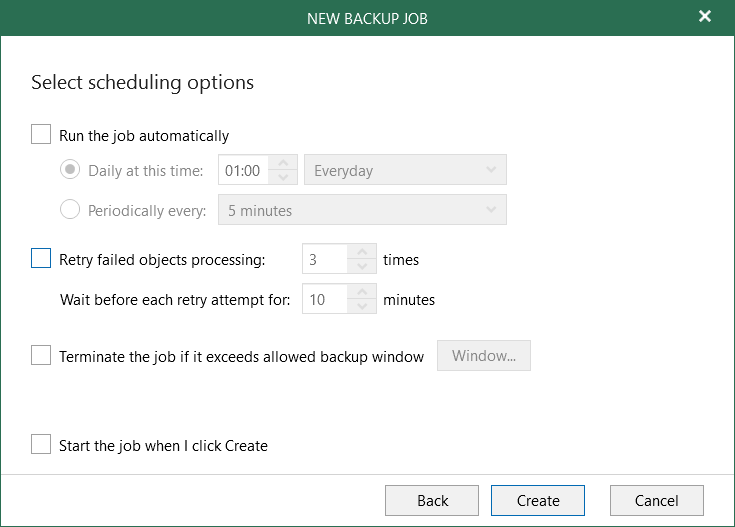Decrease daily time with down arrow
This screenshot has width=735, height=527.
[x=284, y=178]
